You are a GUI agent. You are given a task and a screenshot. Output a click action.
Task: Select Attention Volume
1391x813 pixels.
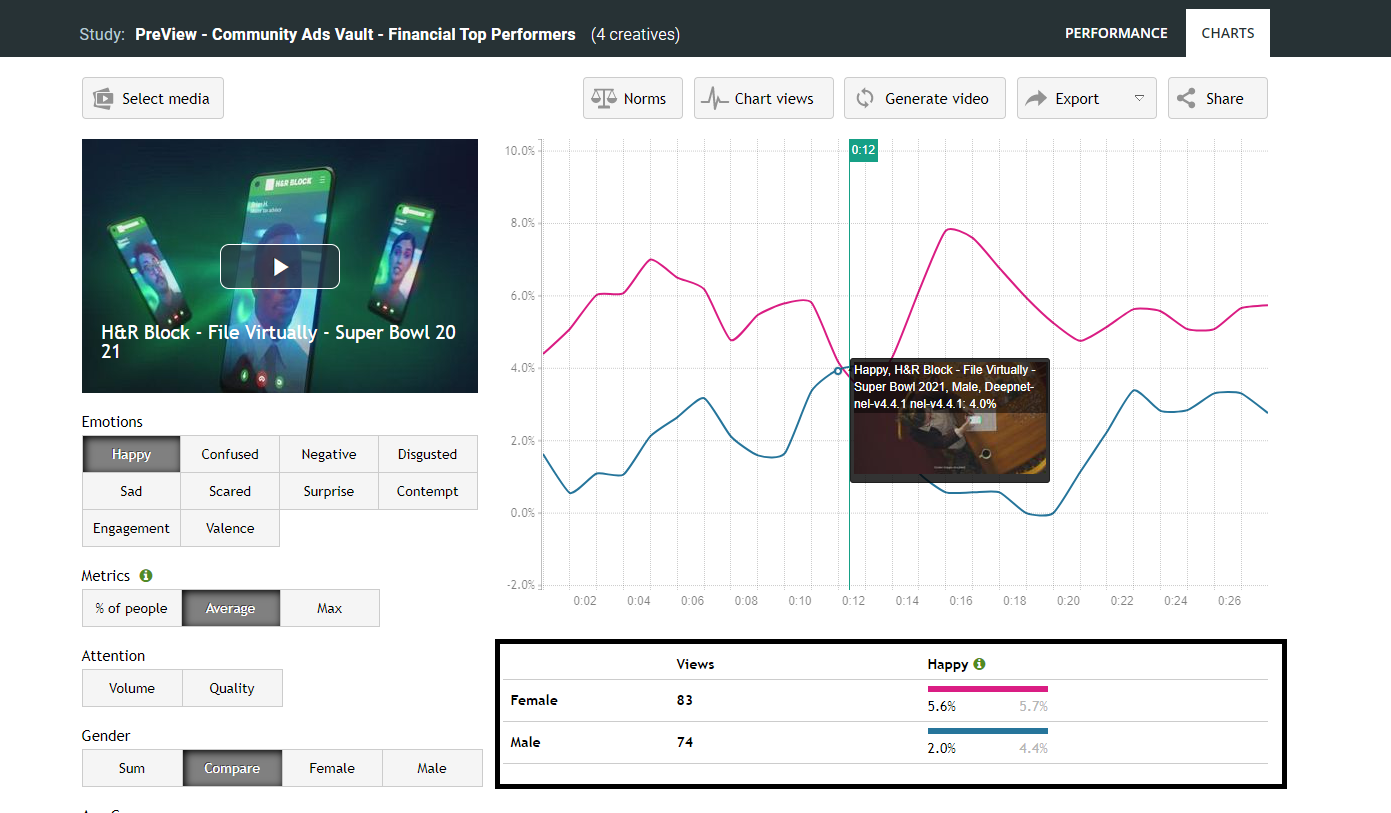click(132, 688)
